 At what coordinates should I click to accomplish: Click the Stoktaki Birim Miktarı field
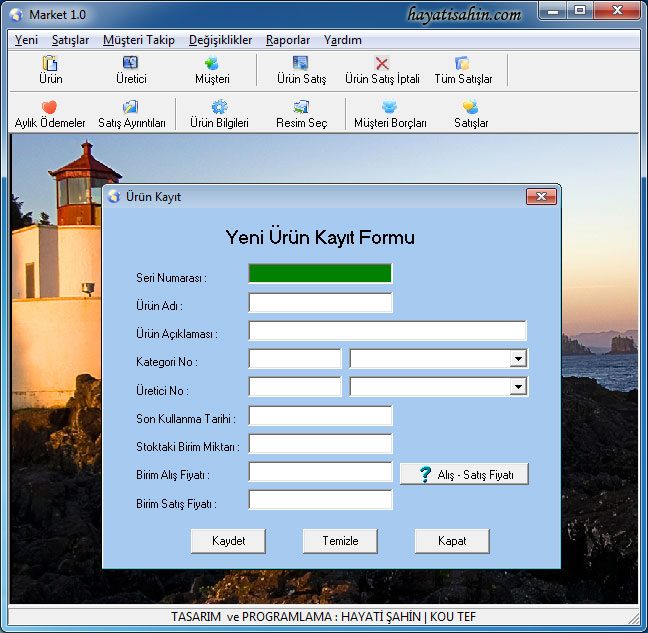320,444
